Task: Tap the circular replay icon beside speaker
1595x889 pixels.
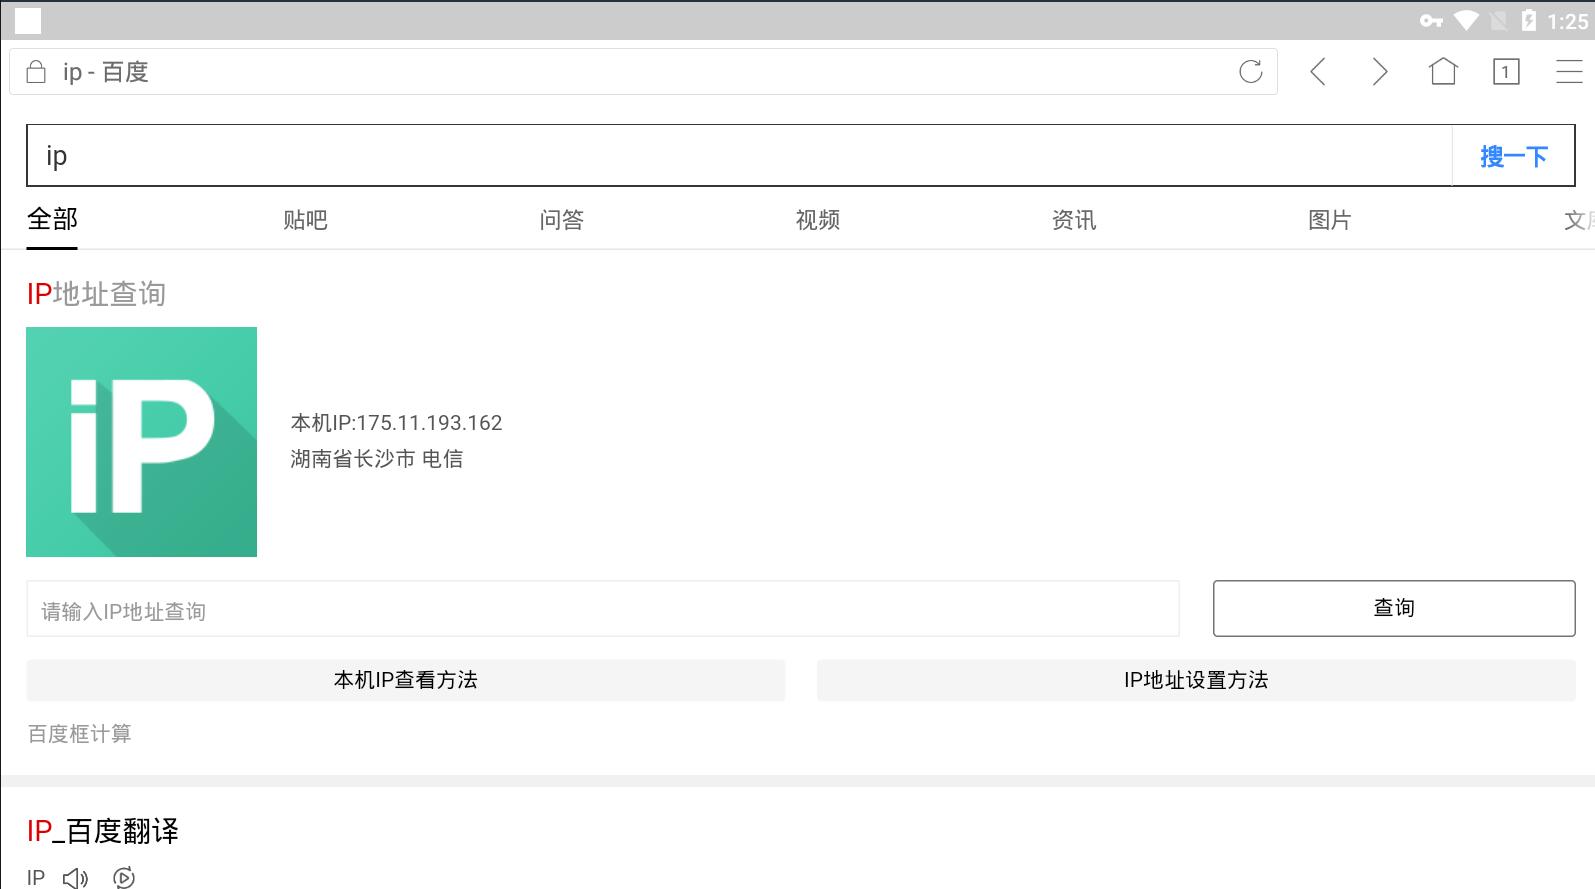Action: (124, 878)
